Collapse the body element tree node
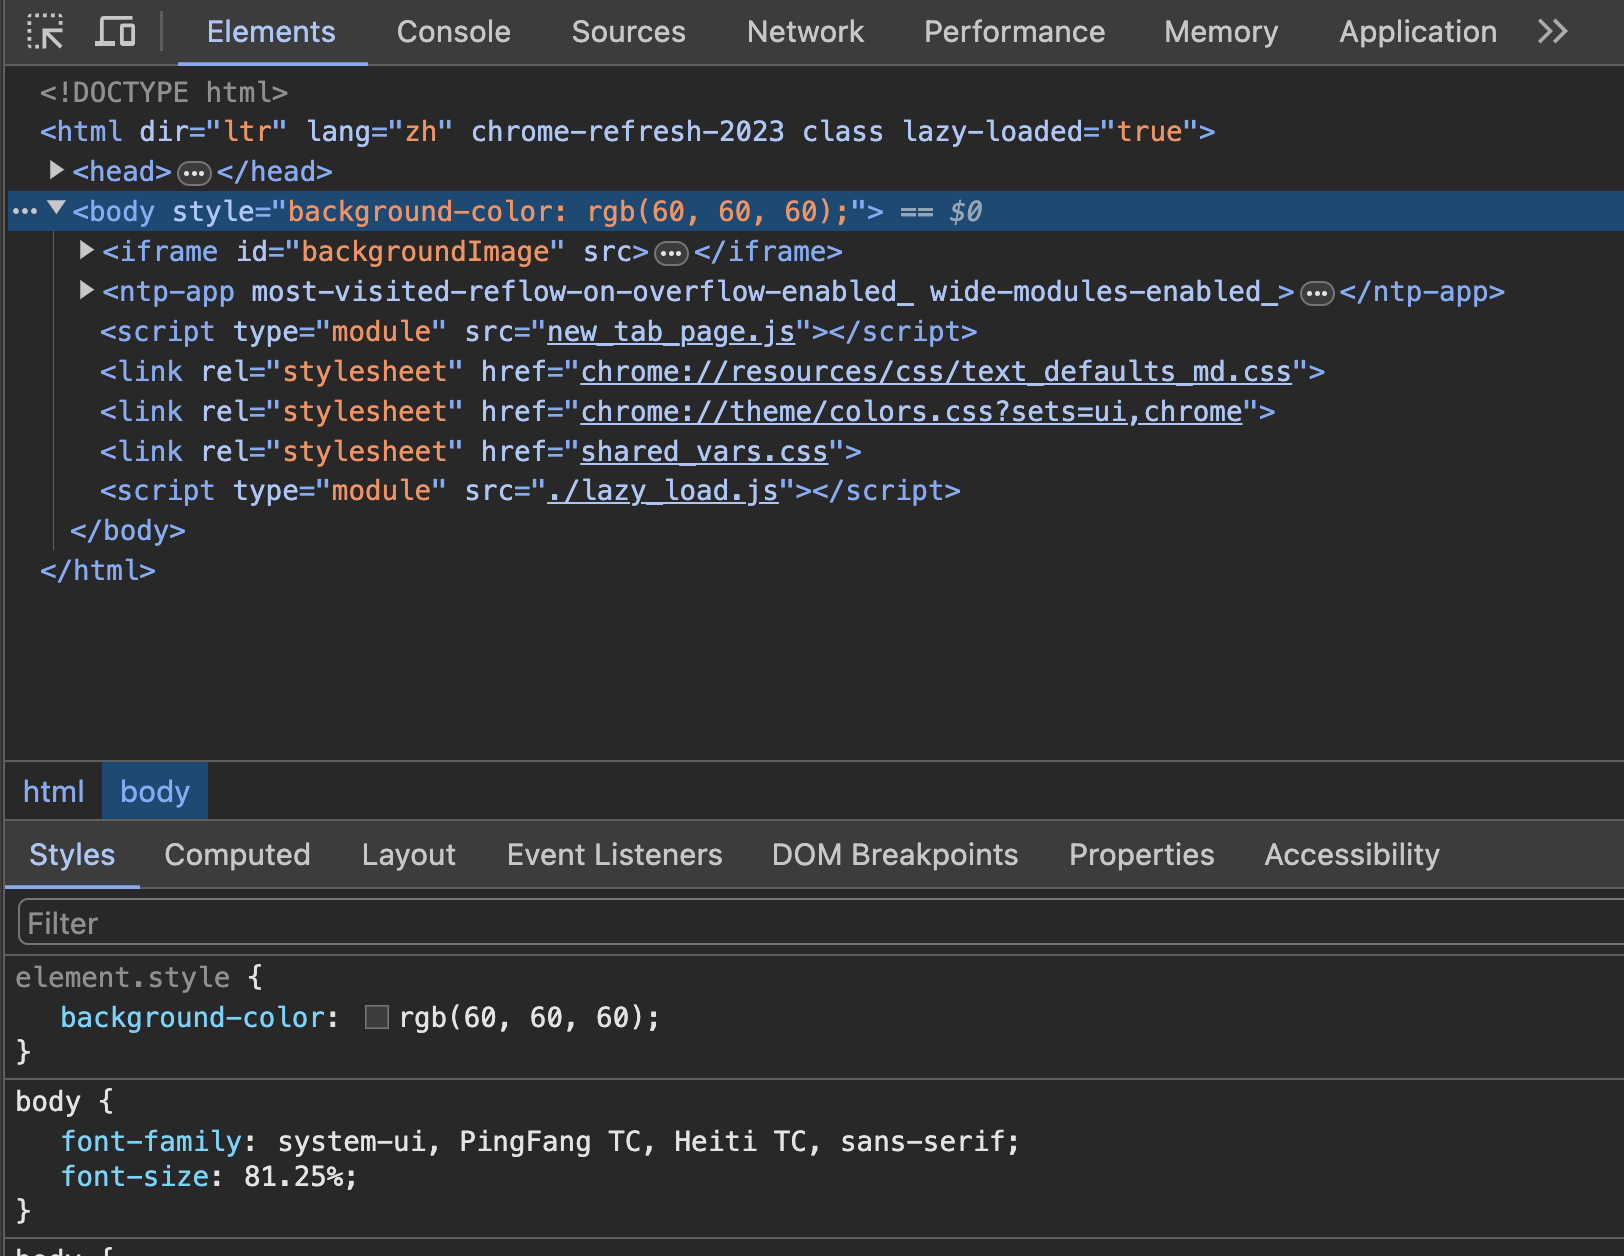Screen dimensions: 1624x1256 click(x=57, y=209)
